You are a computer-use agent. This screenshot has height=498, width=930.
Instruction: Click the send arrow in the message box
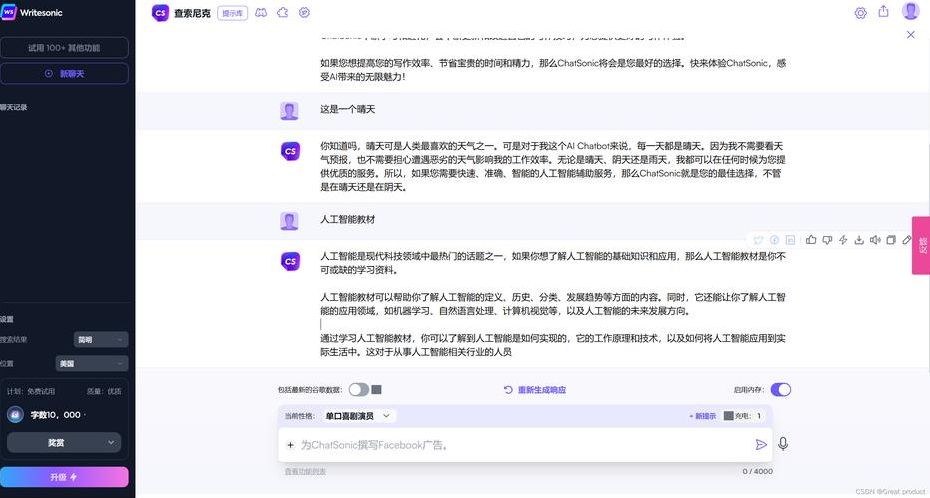point(761,445)
